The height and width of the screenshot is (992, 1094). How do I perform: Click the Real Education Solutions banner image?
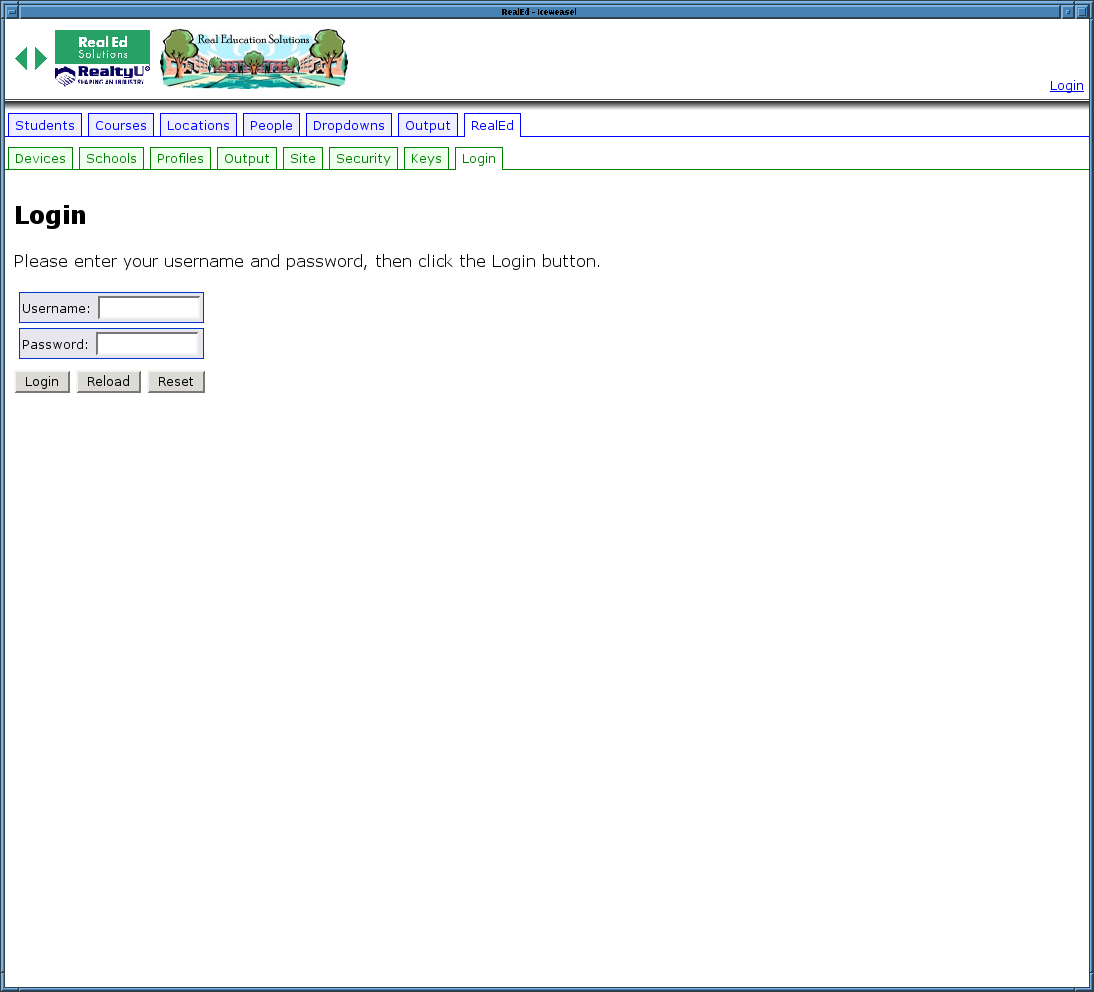coord(254,59)
